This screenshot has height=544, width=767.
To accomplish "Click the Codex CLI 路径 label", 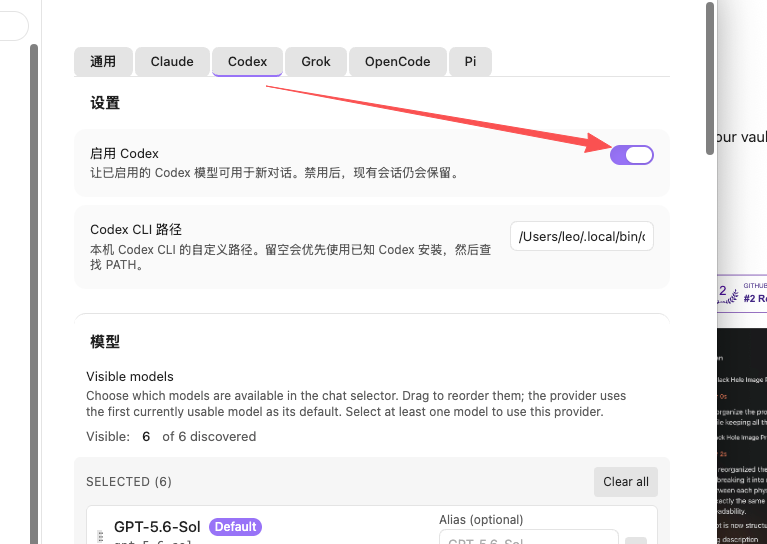I will pos(136,229).
